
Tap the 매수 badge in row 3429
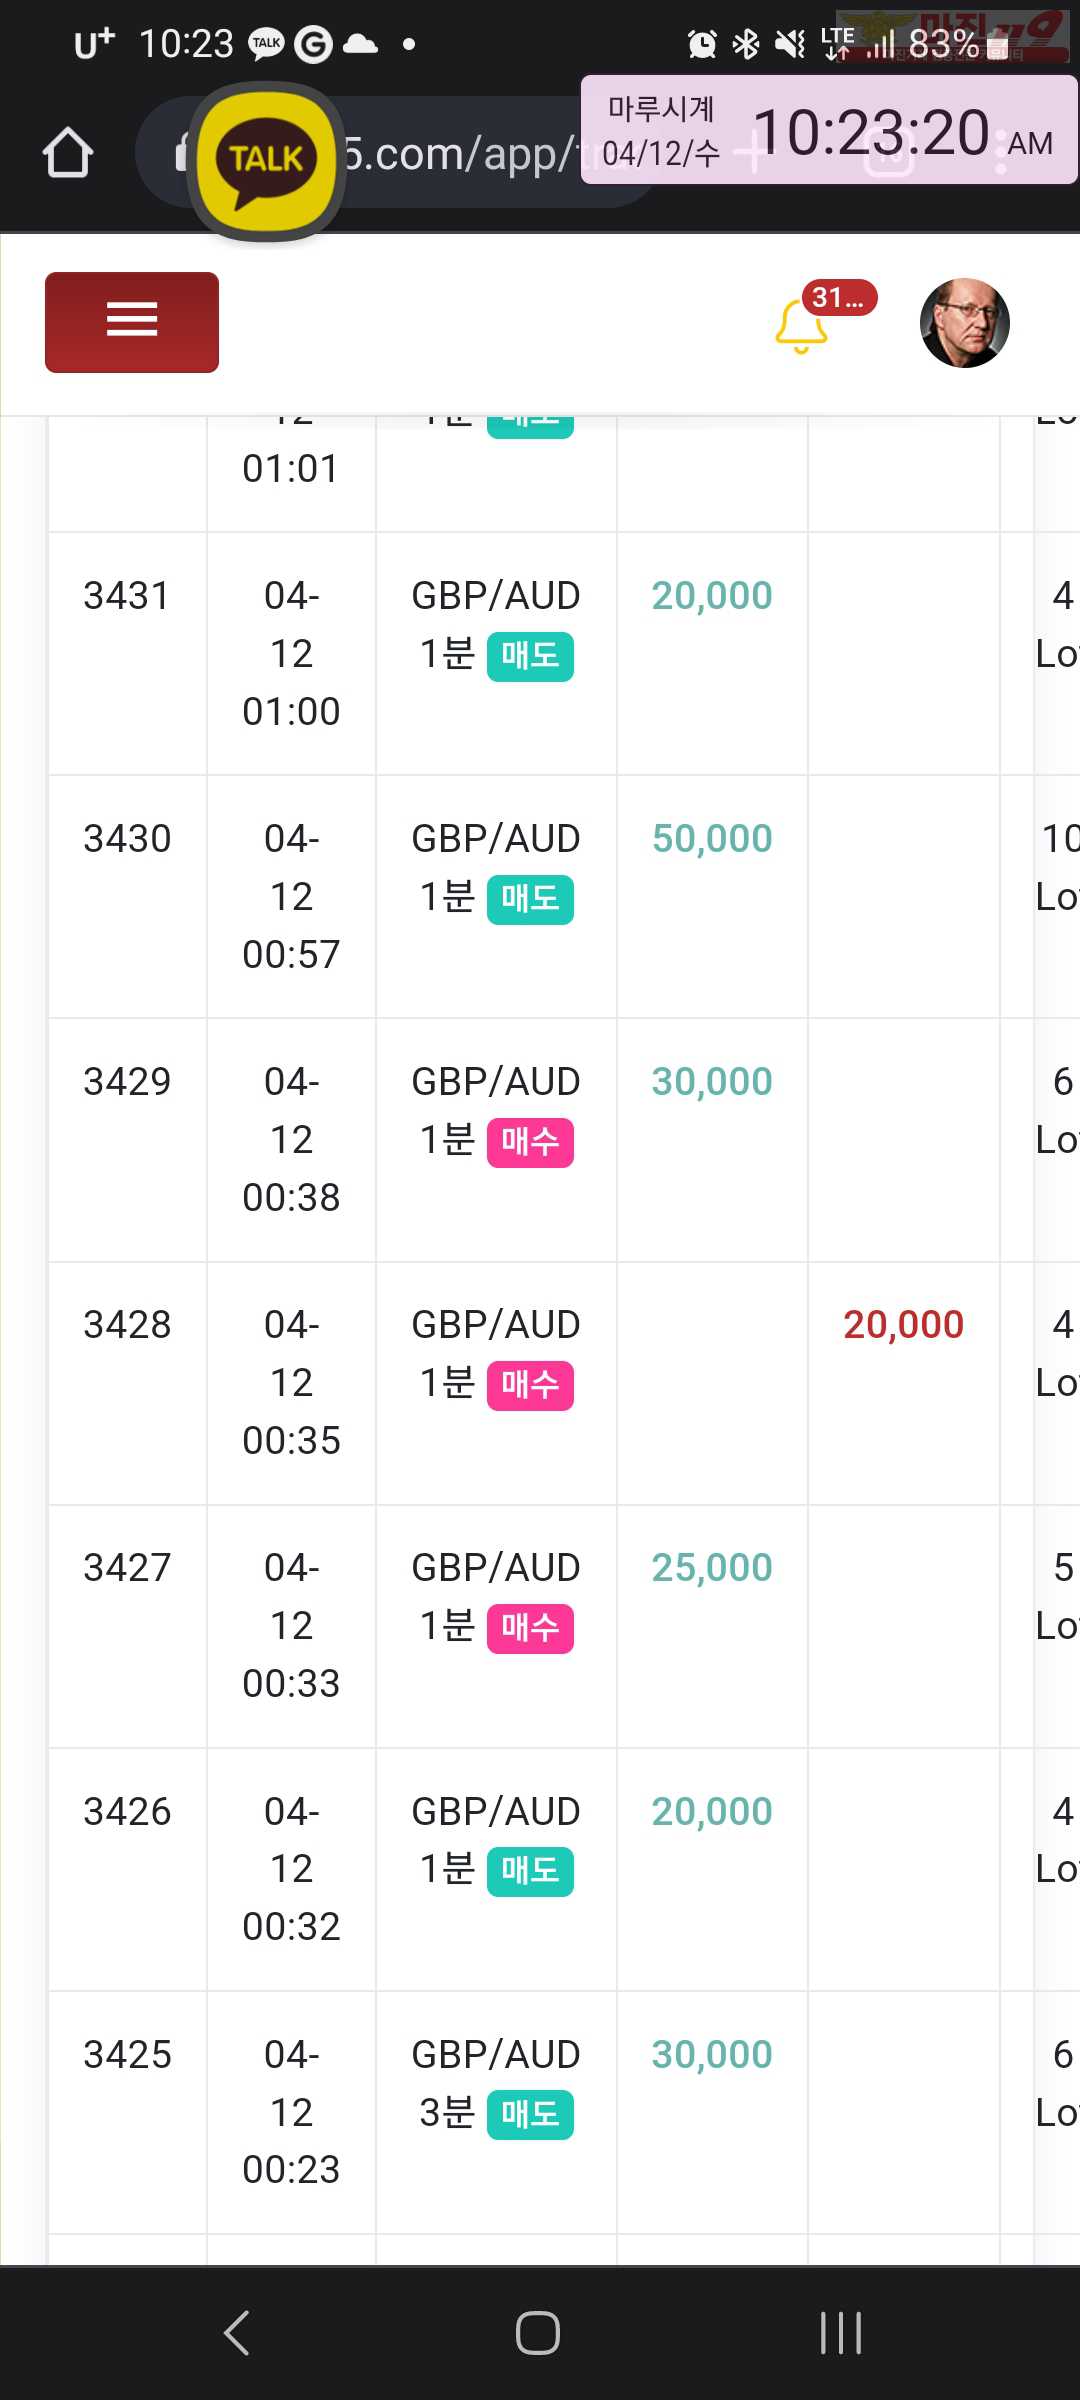pyautogui.click(x=530, y=1142)
